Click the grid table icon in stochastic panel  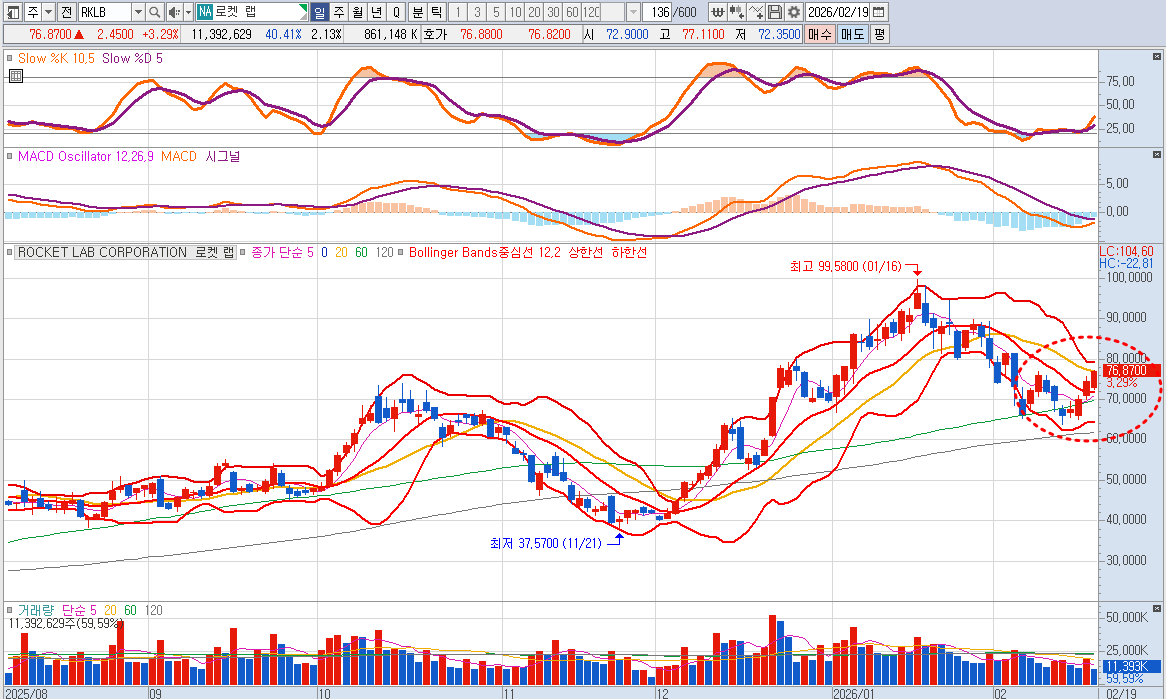click(15, 75)
